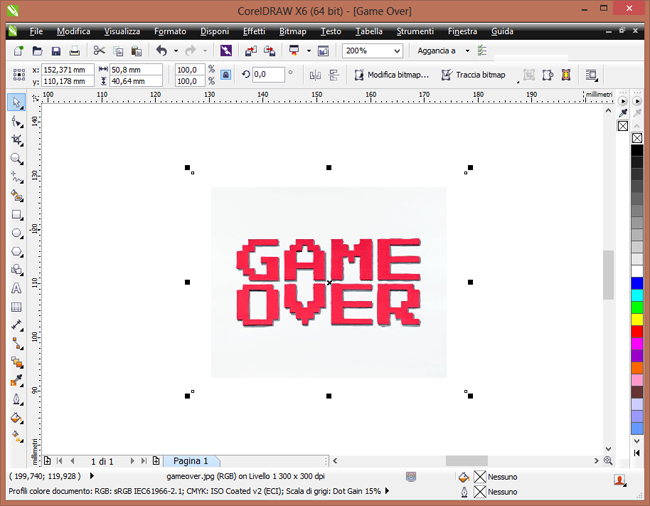Image resolution: width=650 pixels, height=506 pixels.
Task: Click the Modifica bitmap... button
Action: (x=392, y=75)
